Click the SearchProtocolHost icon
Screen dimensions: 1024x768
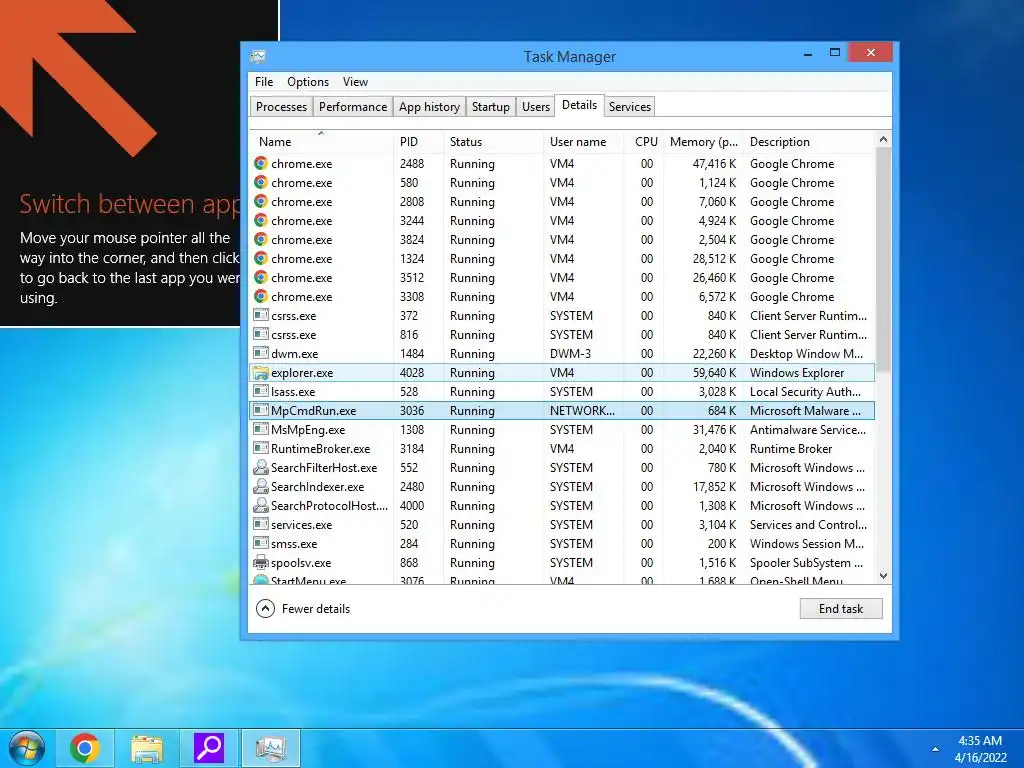coord(261,505)
